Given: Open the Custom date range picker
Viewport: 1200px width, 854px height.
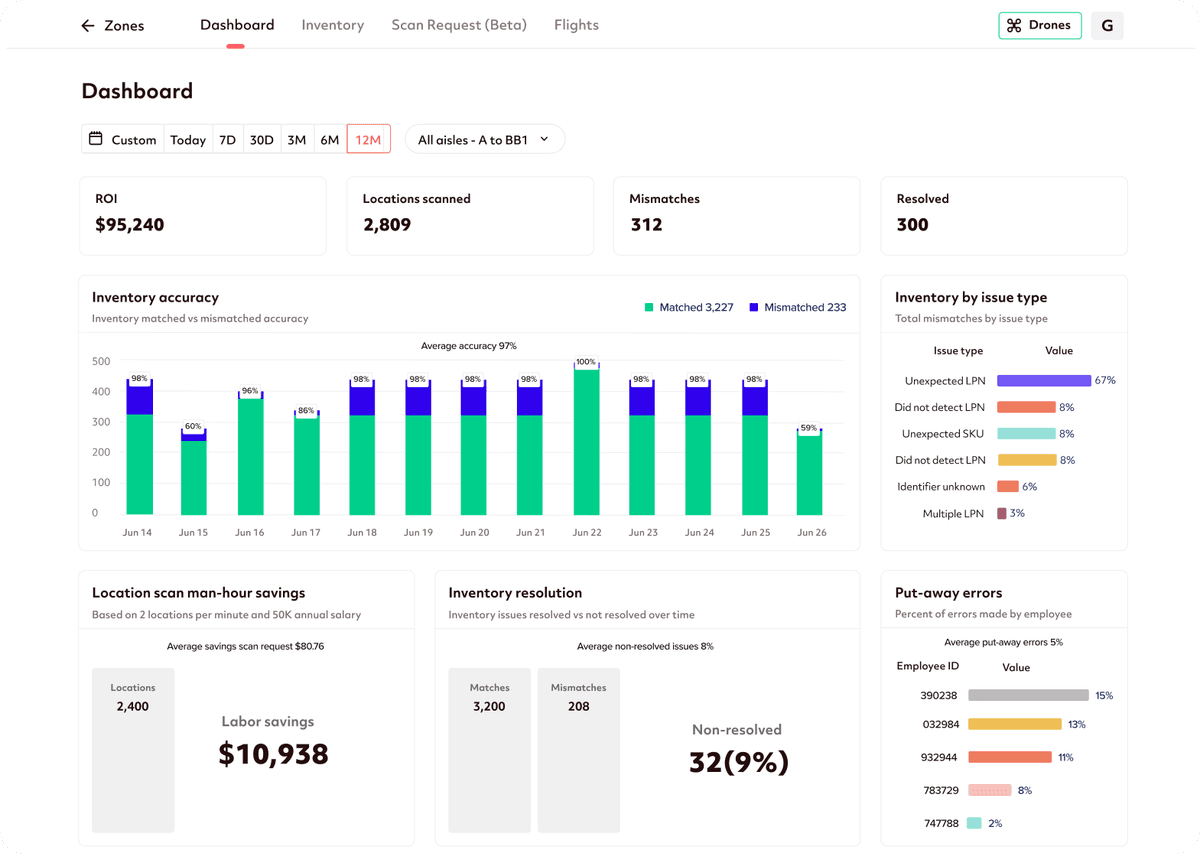Looking at the screenshot, I should 133,140.
